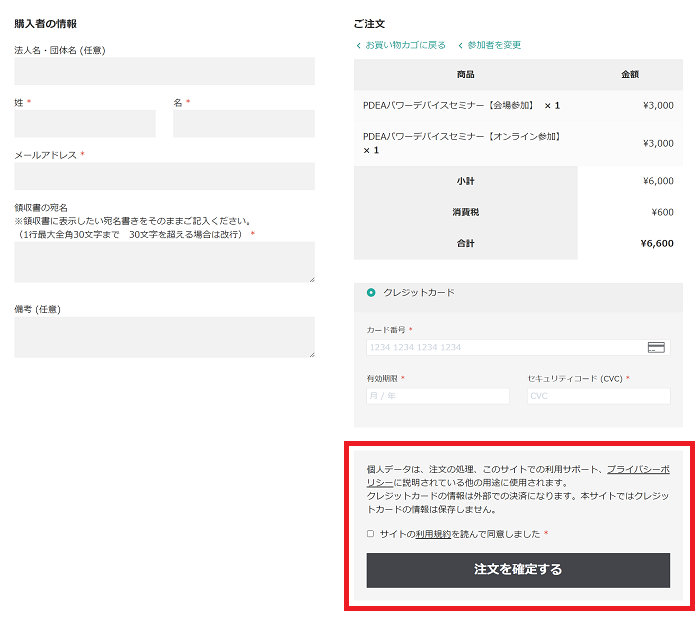The width and height of the screenshot is (700, 619).
Task: Click the 消費税 row label
Action: pos(466,212)
